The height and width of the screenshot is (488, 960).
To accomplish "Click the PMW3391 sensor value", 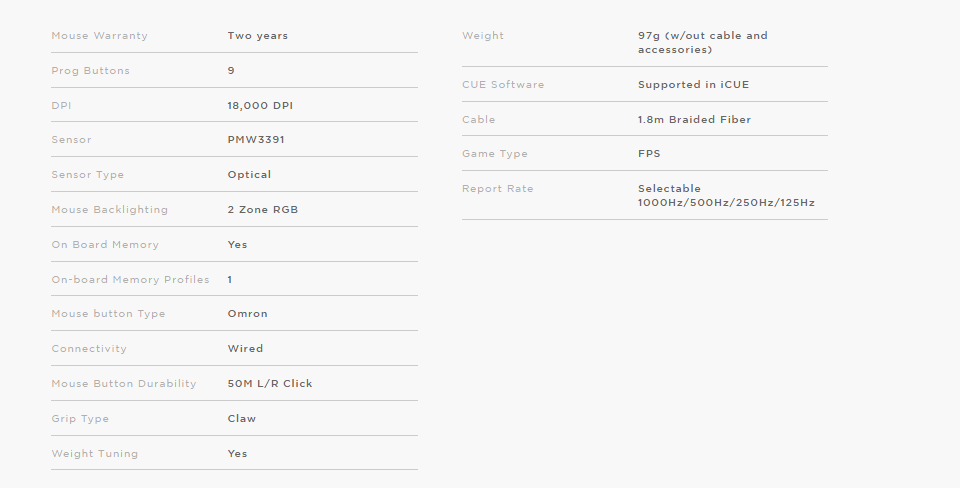I will pos(256,140).
